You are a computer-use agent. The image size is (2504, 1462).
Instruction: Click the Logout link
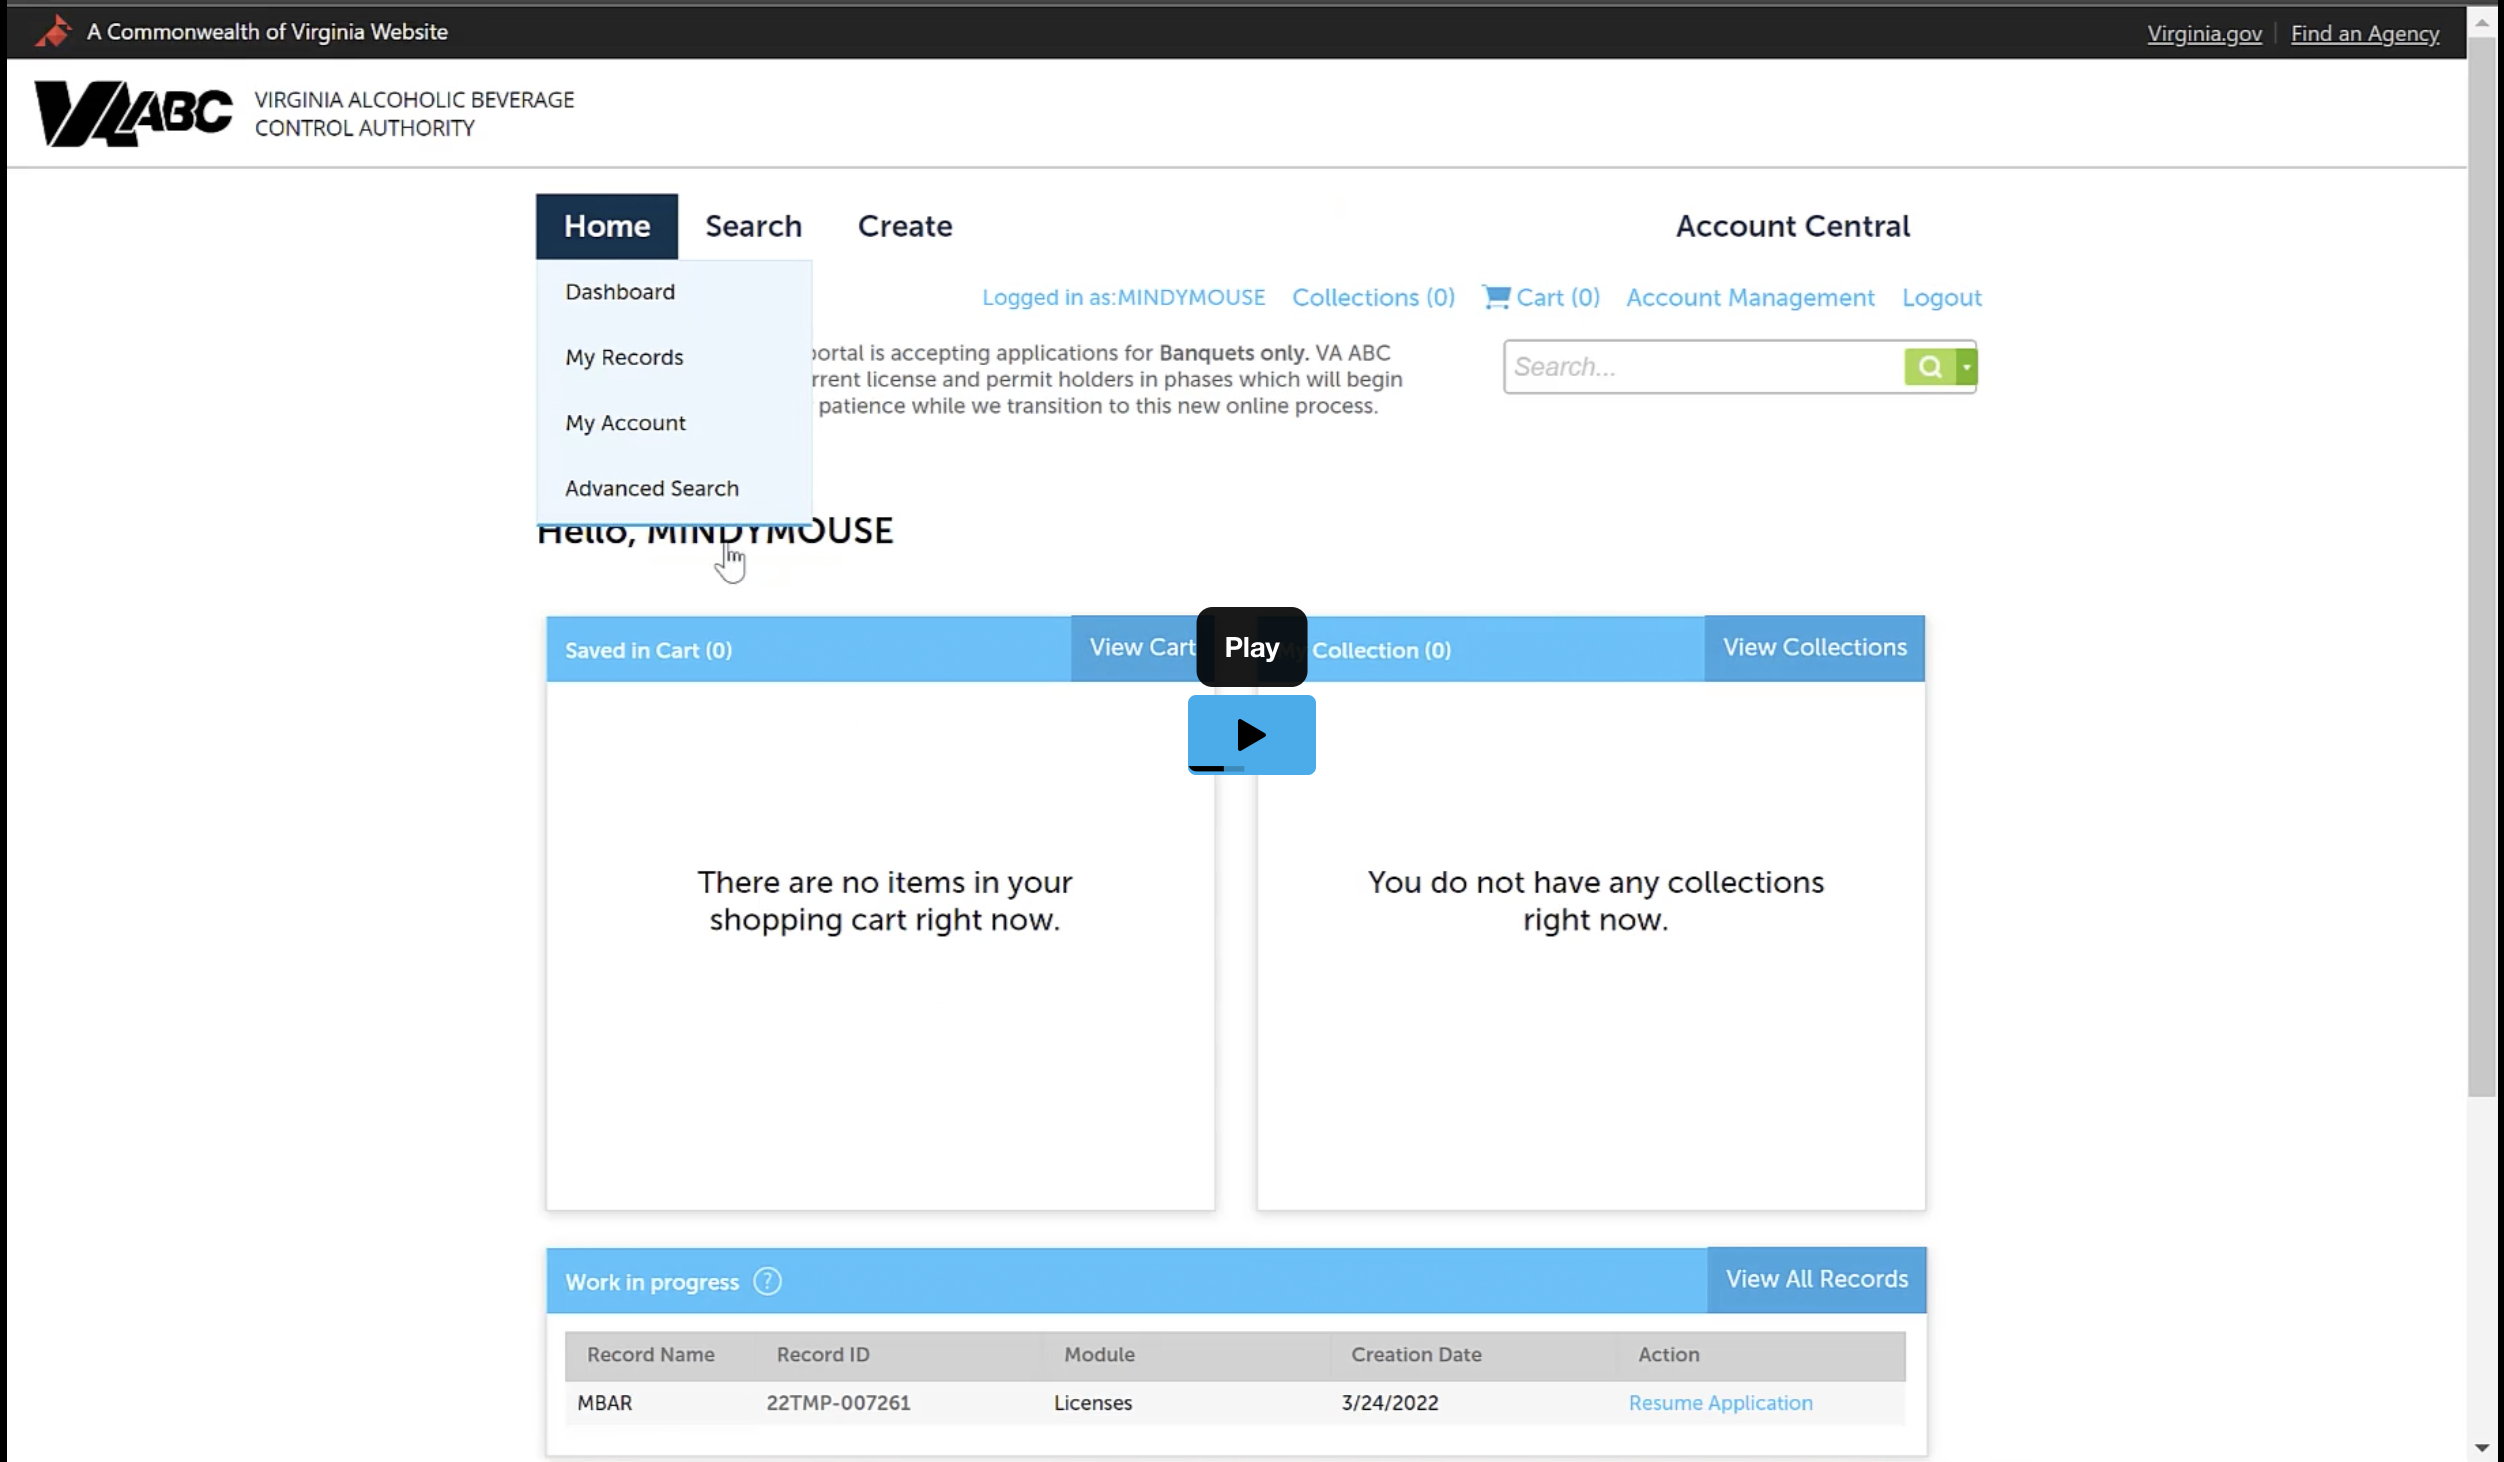coord(1940,297)
